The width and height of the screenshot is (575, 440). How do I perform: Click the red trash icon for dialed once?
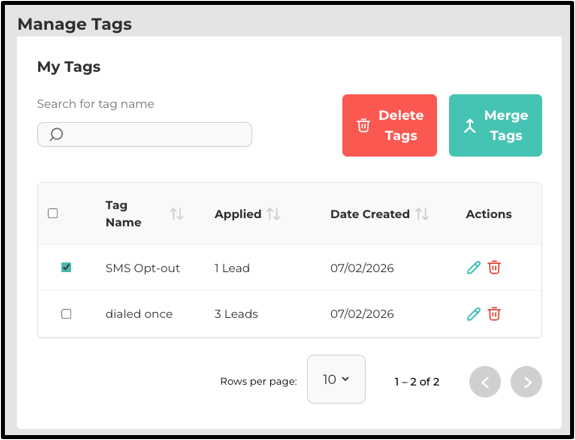point(494,314)
